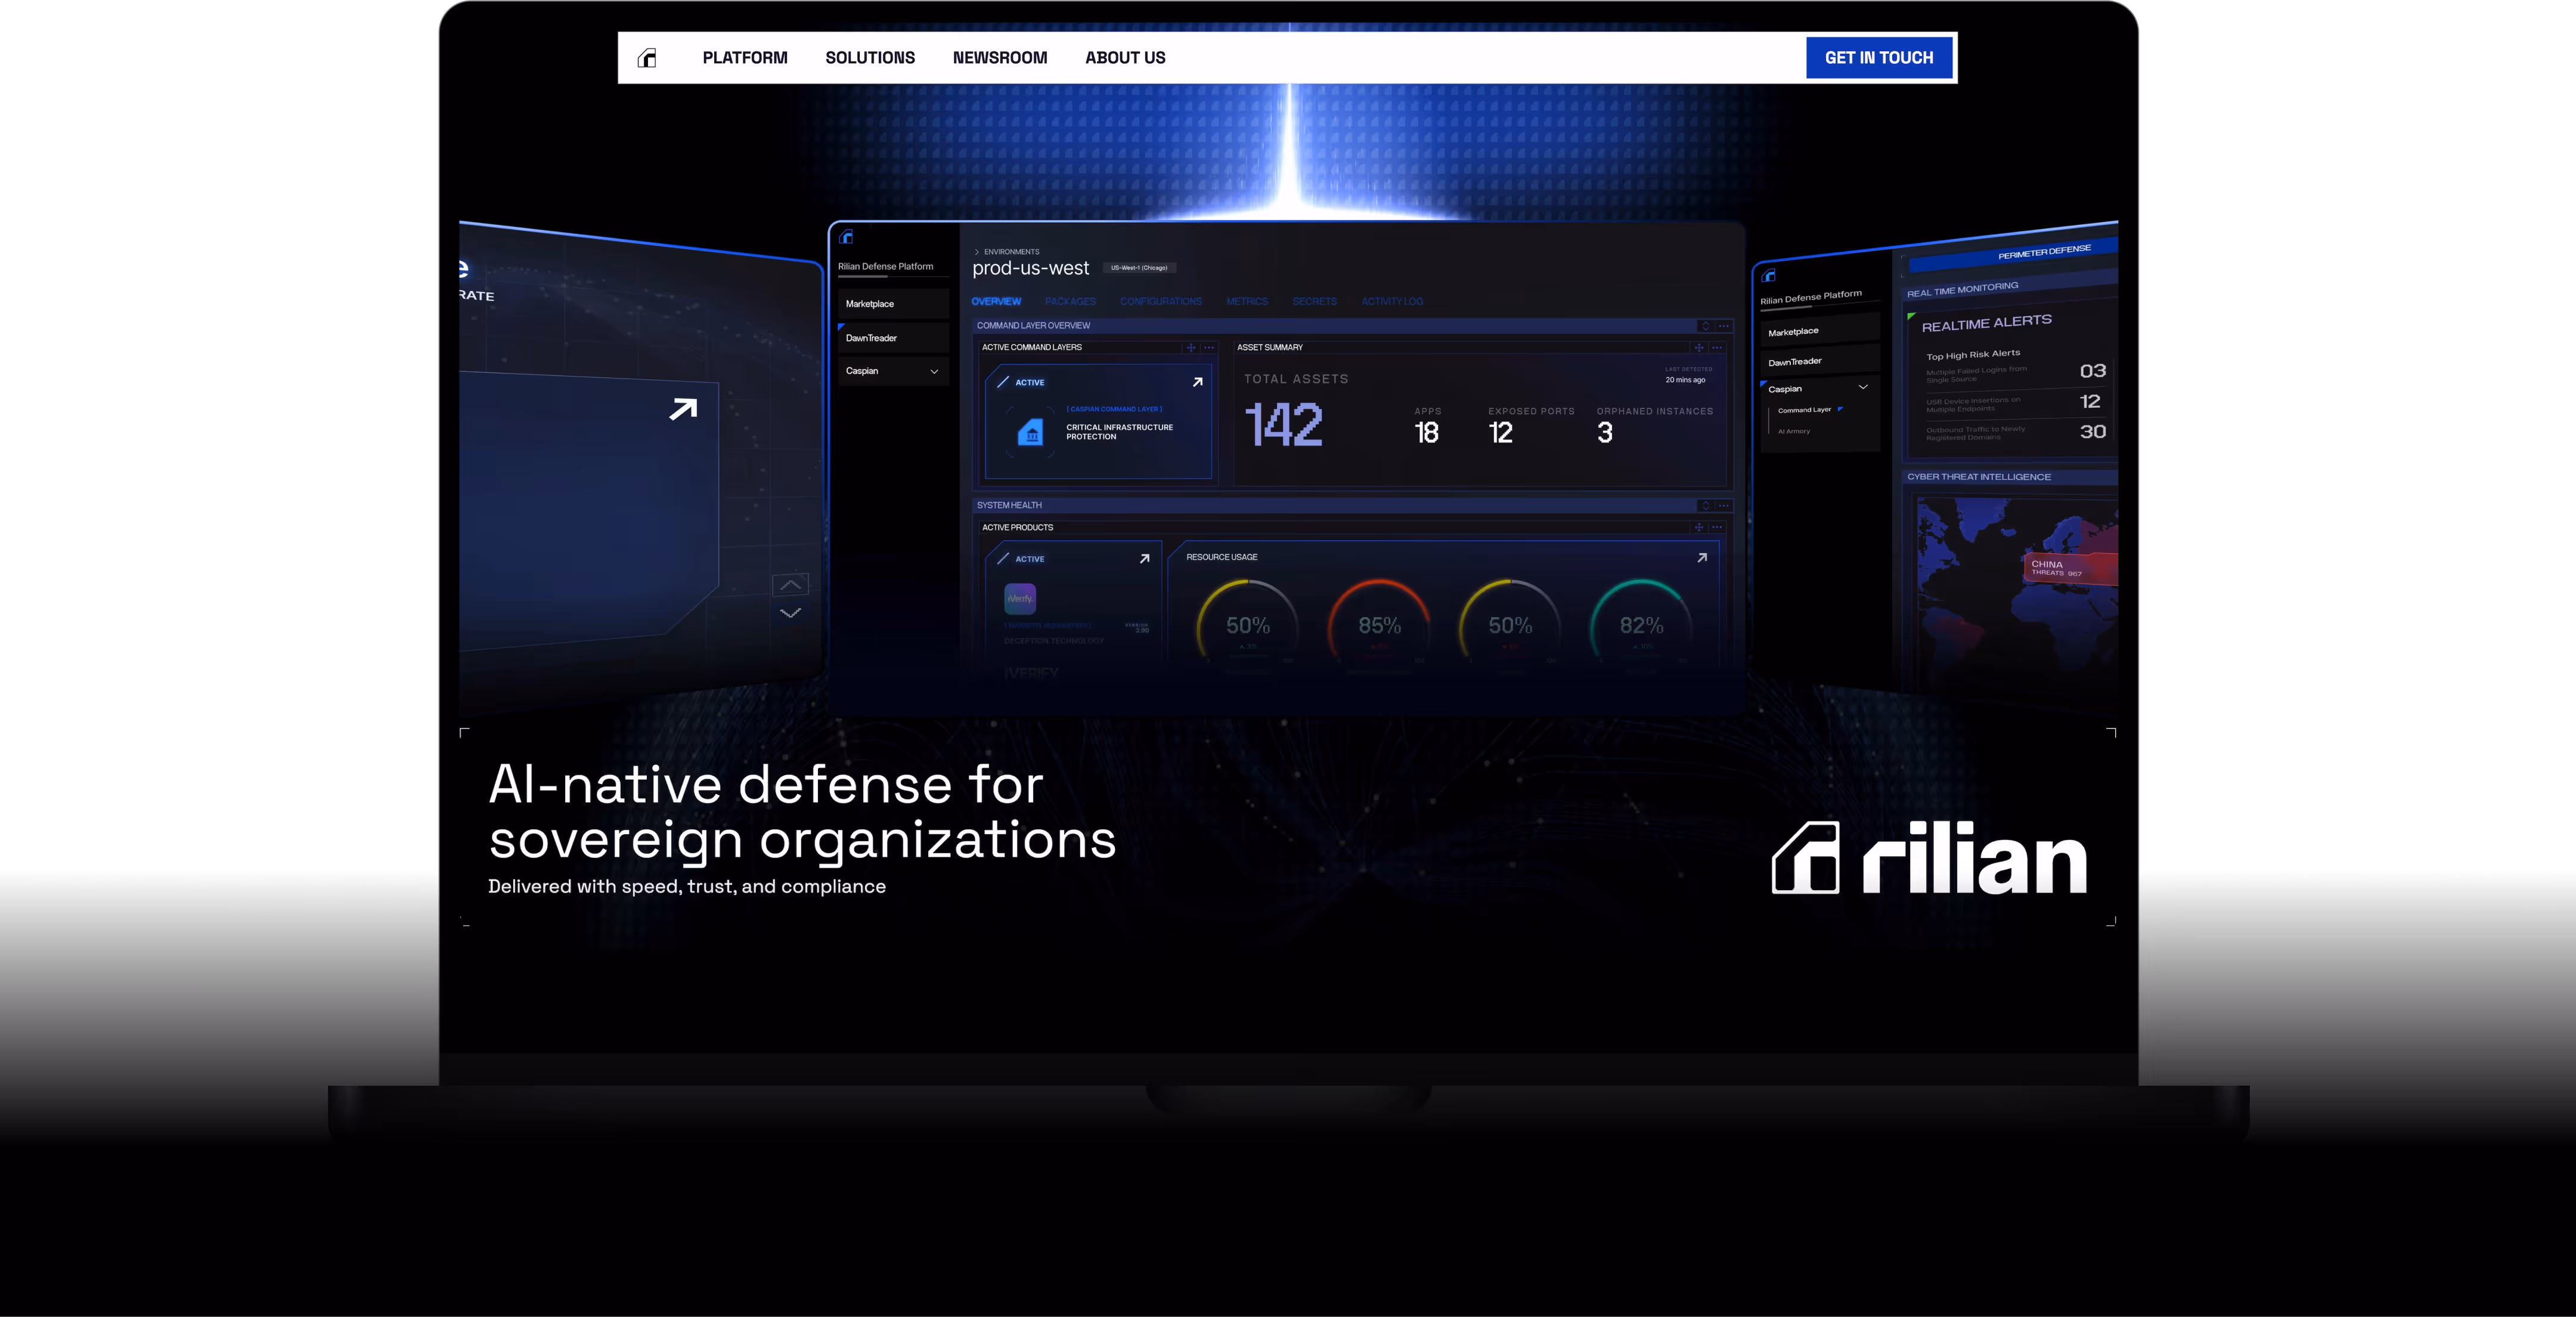Open the Newsroom navigation item
This screenshot has width=2576, height=1317.
click(x=1000, y=58)
